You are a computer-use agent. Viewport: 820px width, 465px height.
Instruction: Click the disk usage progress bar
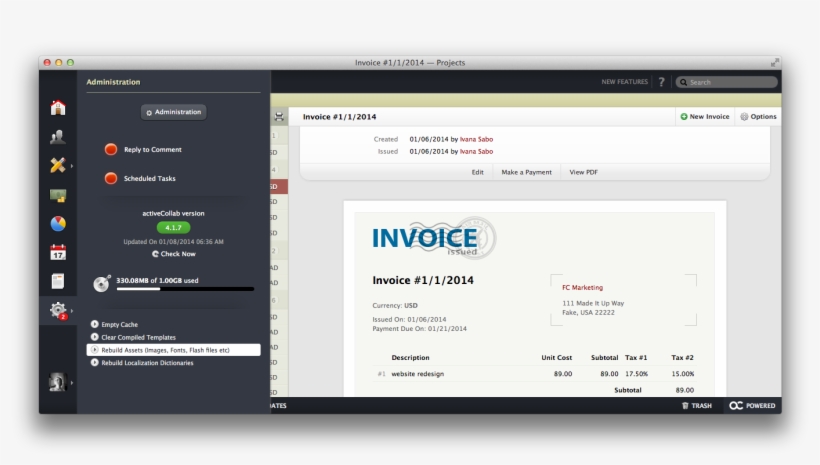pos(185,289)
